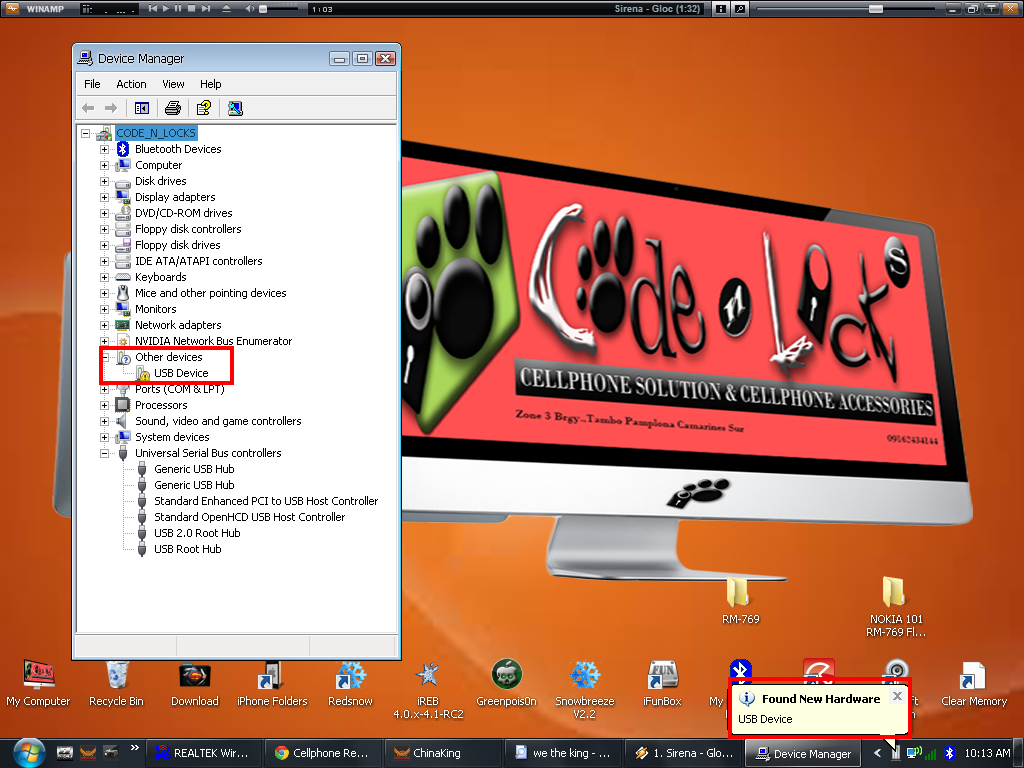Image resolution: width=1024 pixels, height=768 pixels.
Task: Select the Other devices tree item
Action: click(x=168, y=357)
